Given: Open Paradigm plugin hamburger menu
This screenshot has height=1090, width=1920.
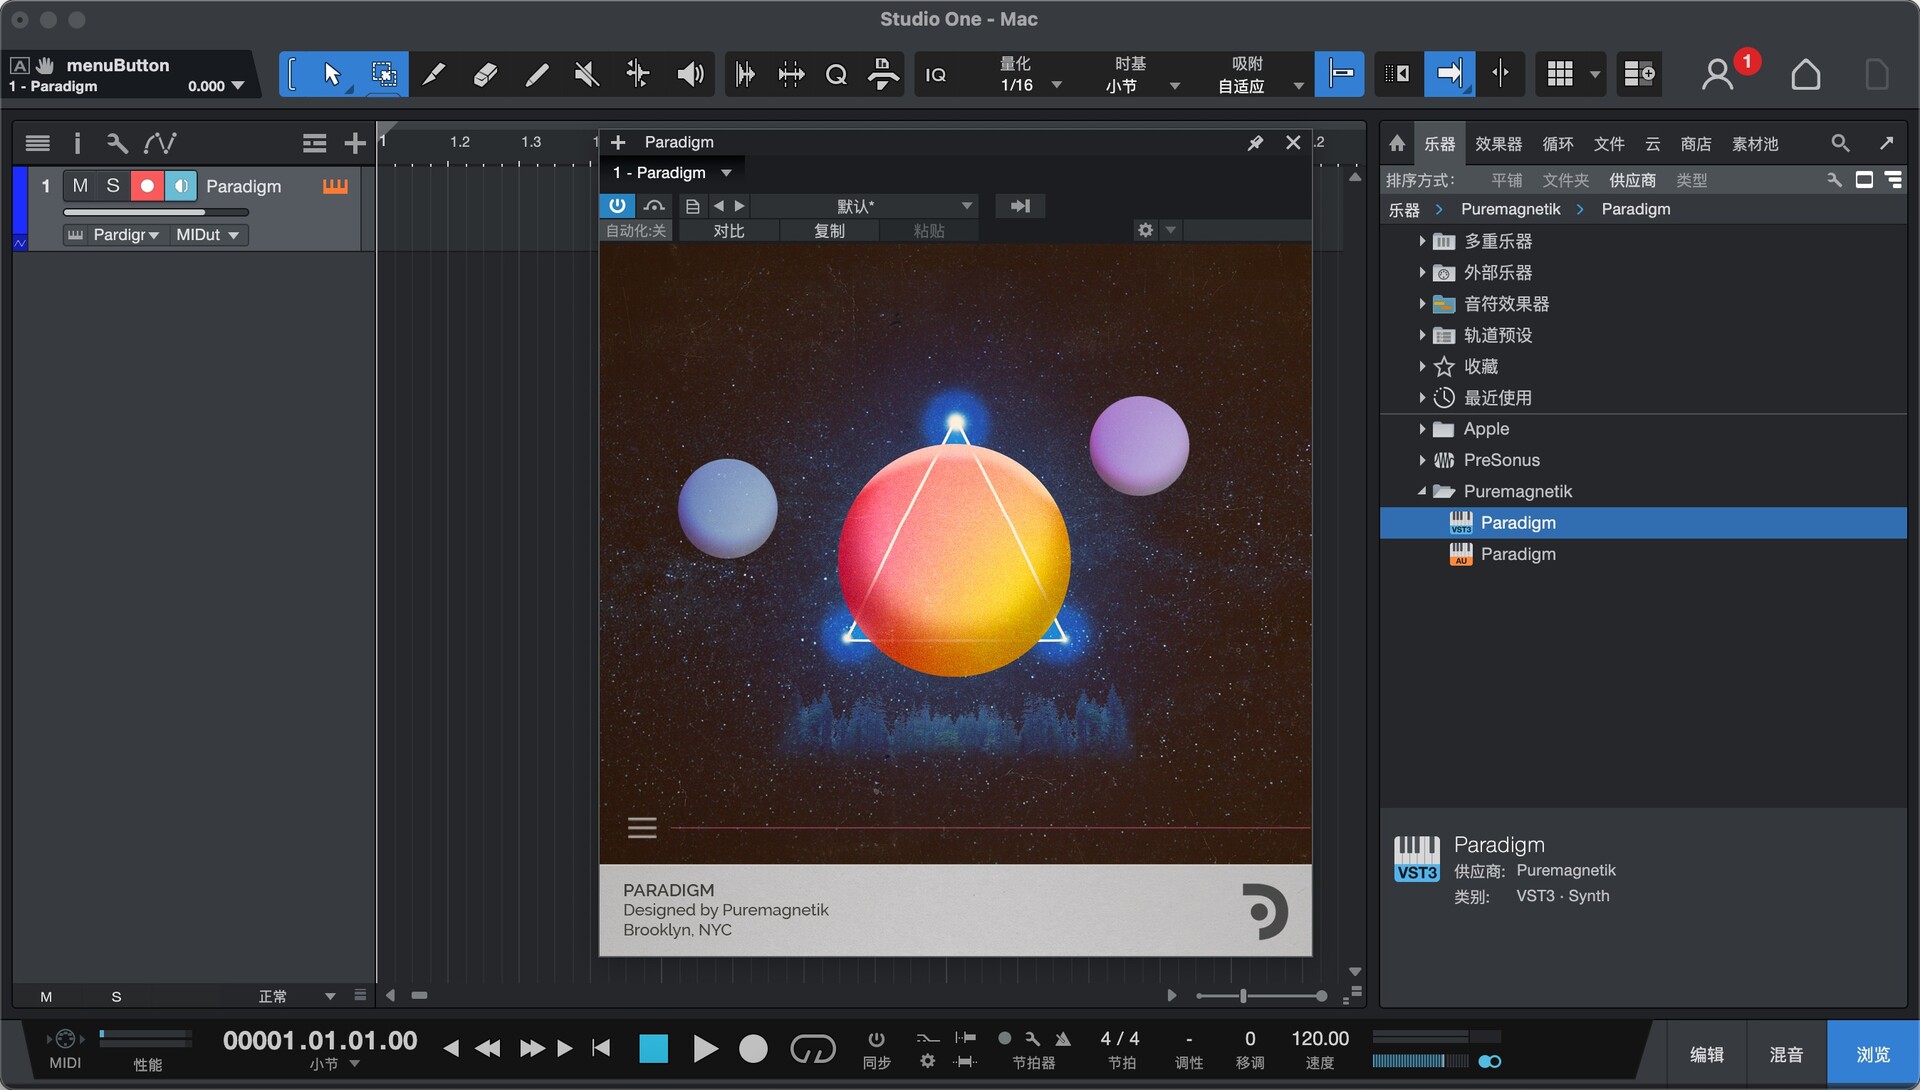Looking at the screenshot, I should (642, 828).
